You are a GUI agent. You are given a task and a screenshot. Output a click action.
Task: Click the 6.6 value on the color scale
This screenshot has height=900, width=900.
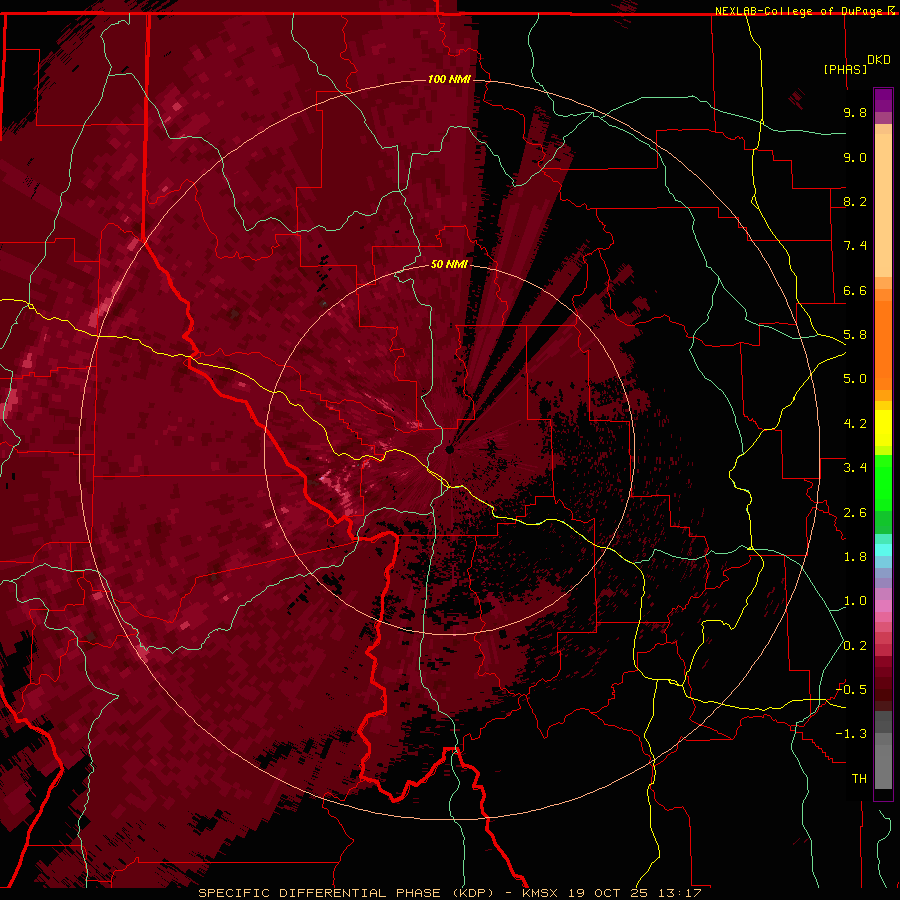pyautogui.click(x=855, y=290)
